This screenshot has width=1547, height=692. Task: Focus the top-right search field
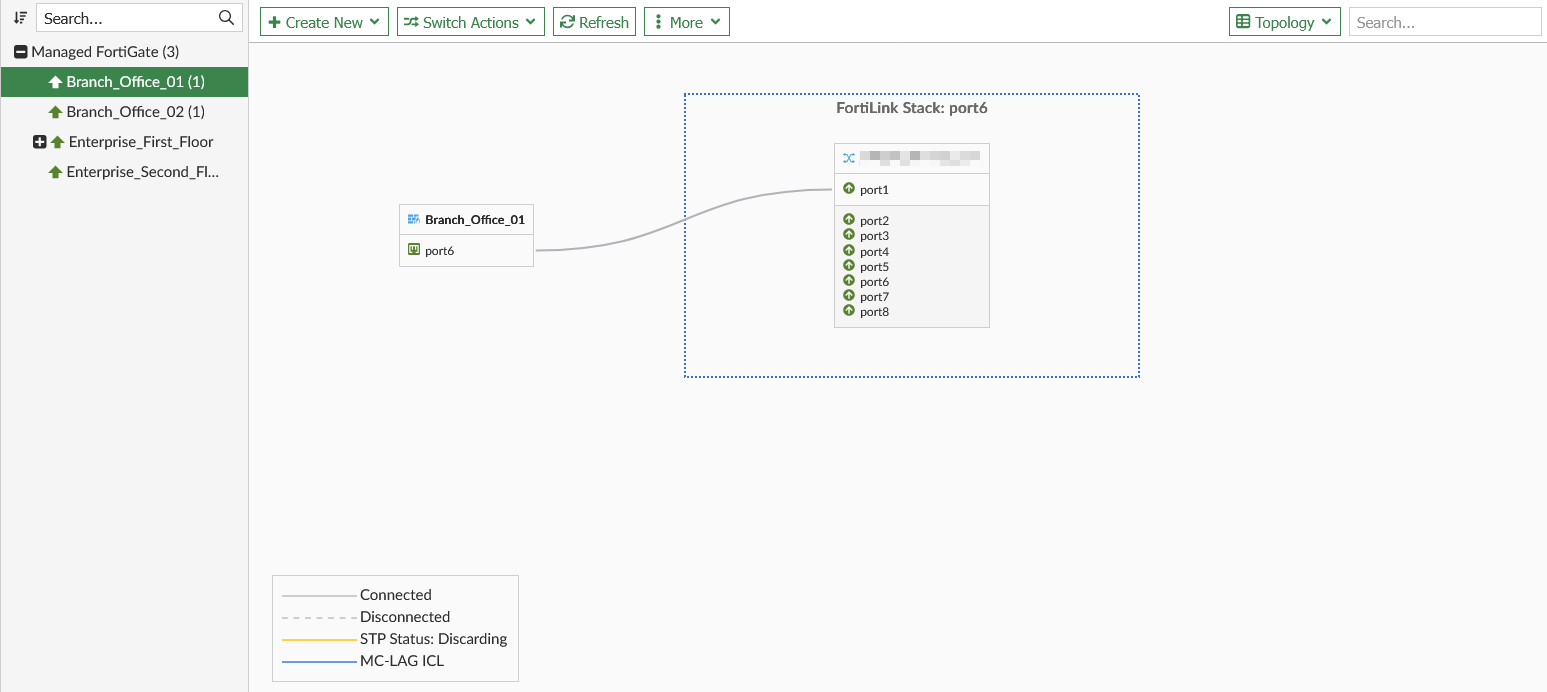click(x=1445, y=22)
